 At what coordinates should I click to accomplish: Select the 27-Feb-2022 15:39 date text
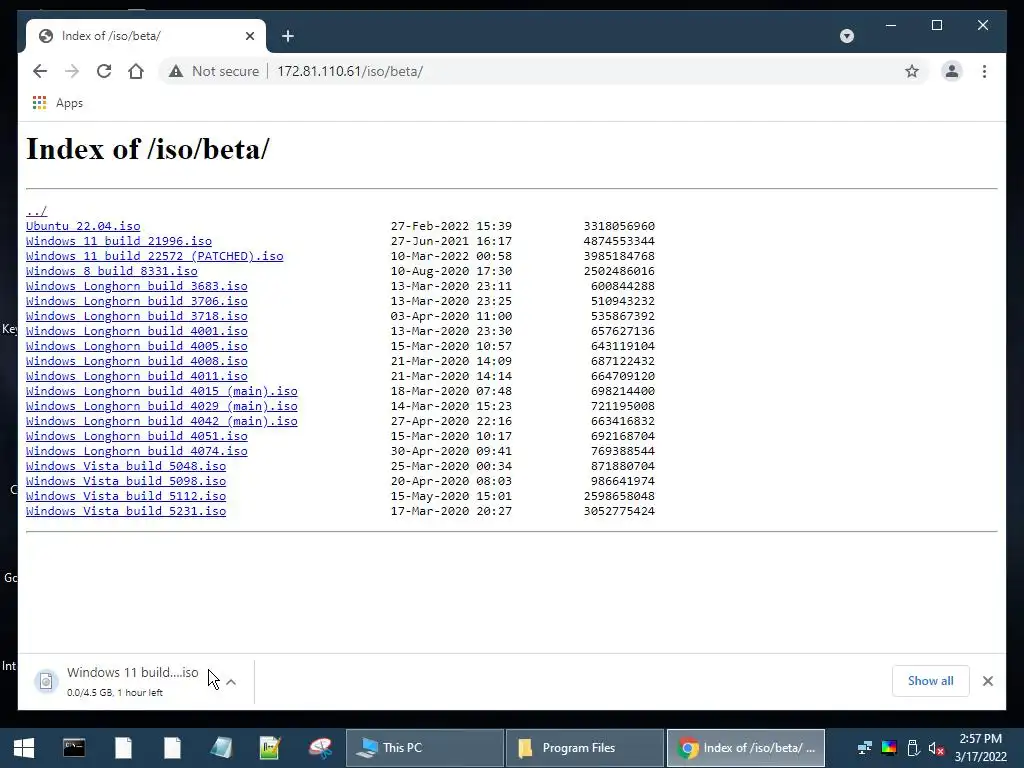pos(451,226)
